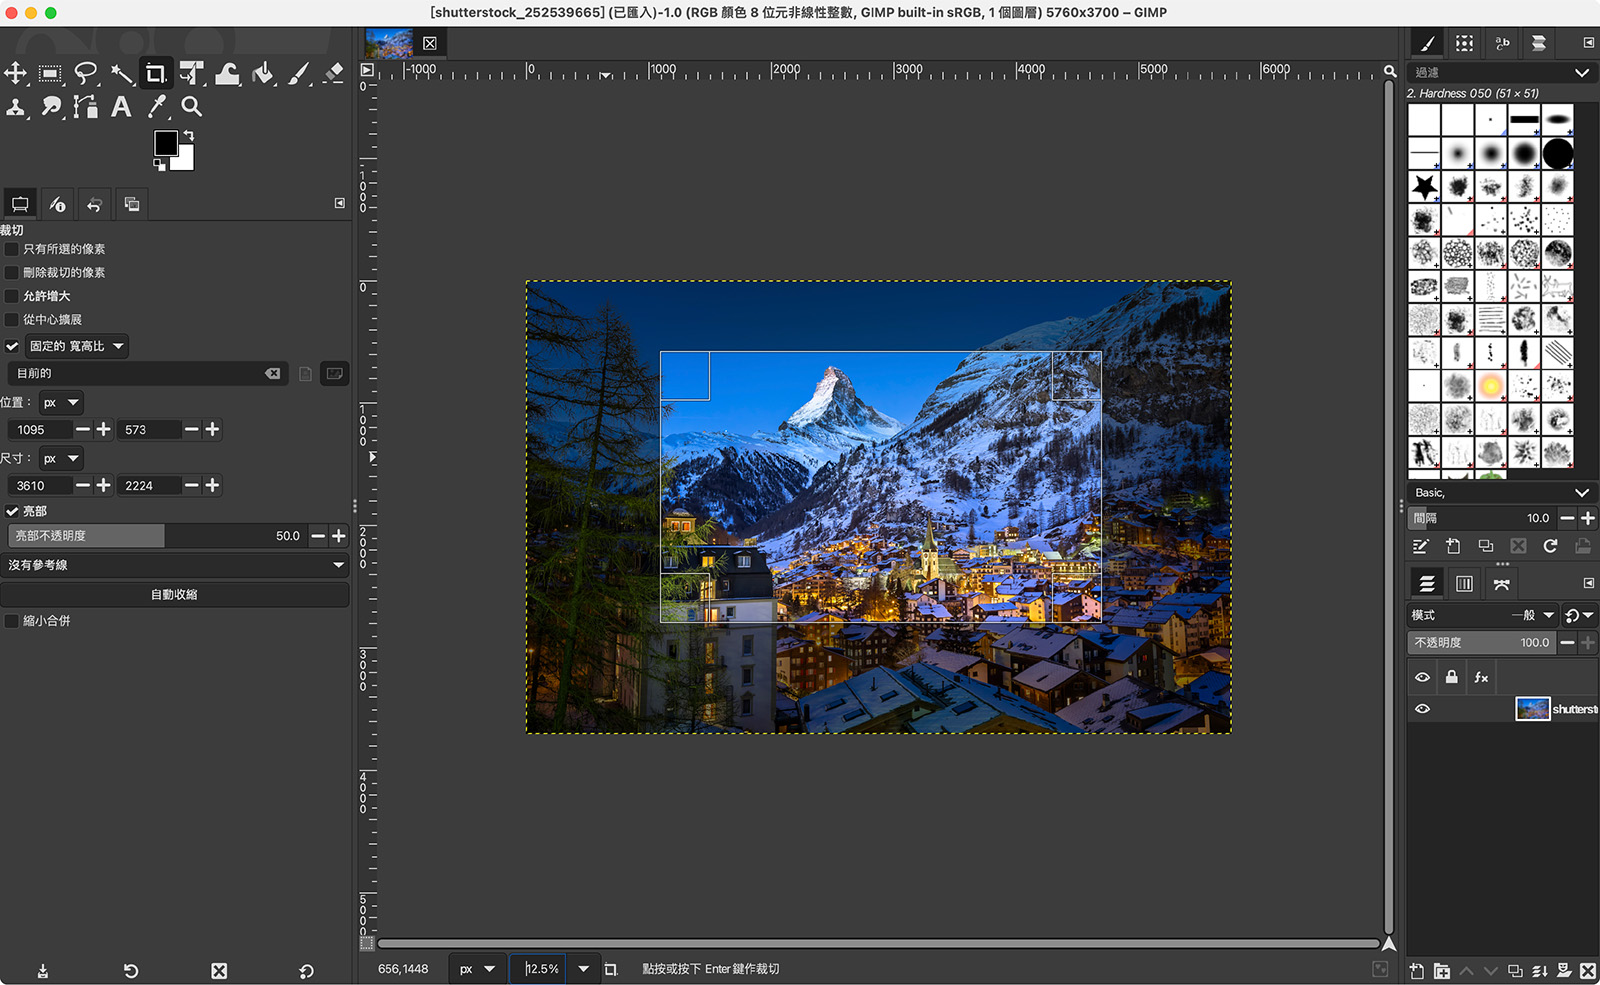The width and height of the screenshot is (1600, 985).
Task: Open the tool options panel configuration menu
Action: click(x=339, y=203)
